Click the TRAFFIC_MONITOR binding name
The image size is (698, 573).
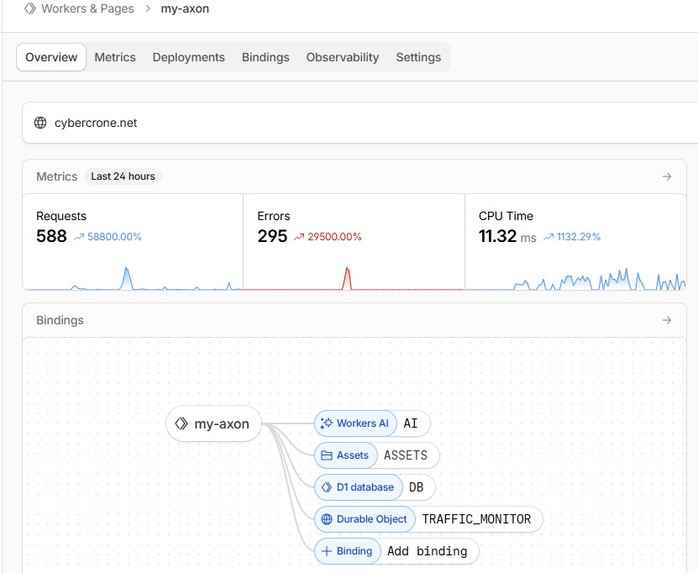point(476,519)
